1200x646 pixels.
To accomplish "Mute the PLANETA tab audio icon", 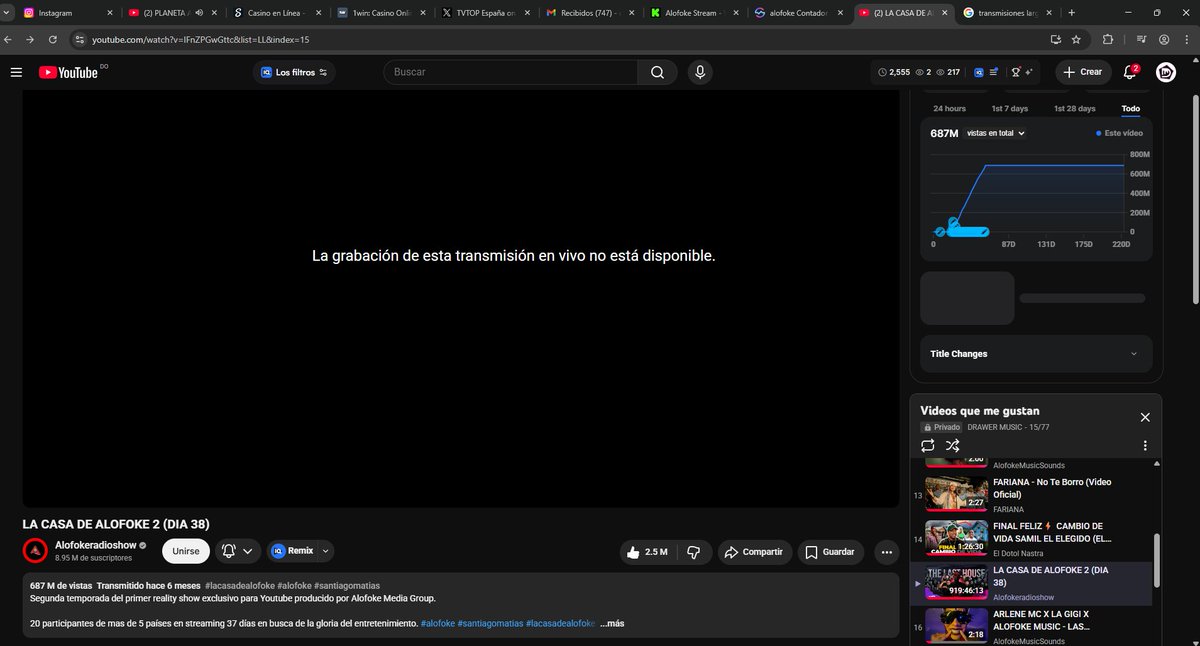I will click(x=199, y=13).
